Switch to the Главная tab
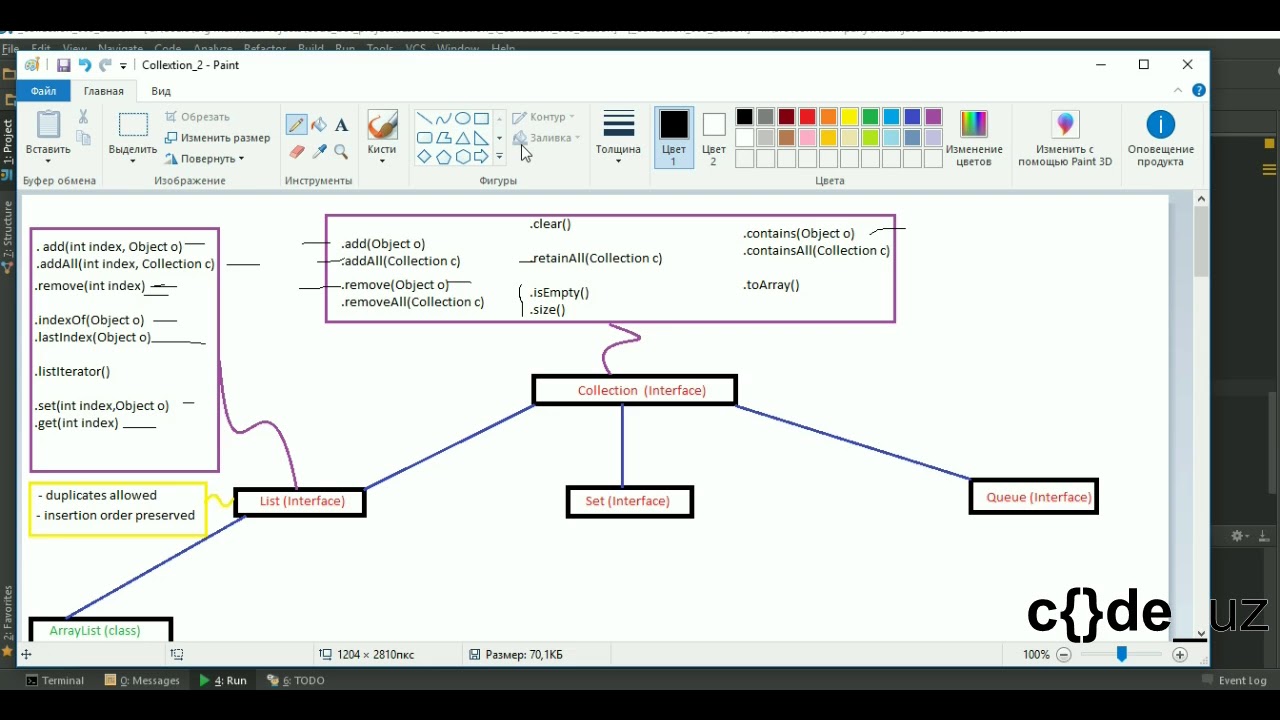This screenshot has width=1280, height=720. (104, 91)
